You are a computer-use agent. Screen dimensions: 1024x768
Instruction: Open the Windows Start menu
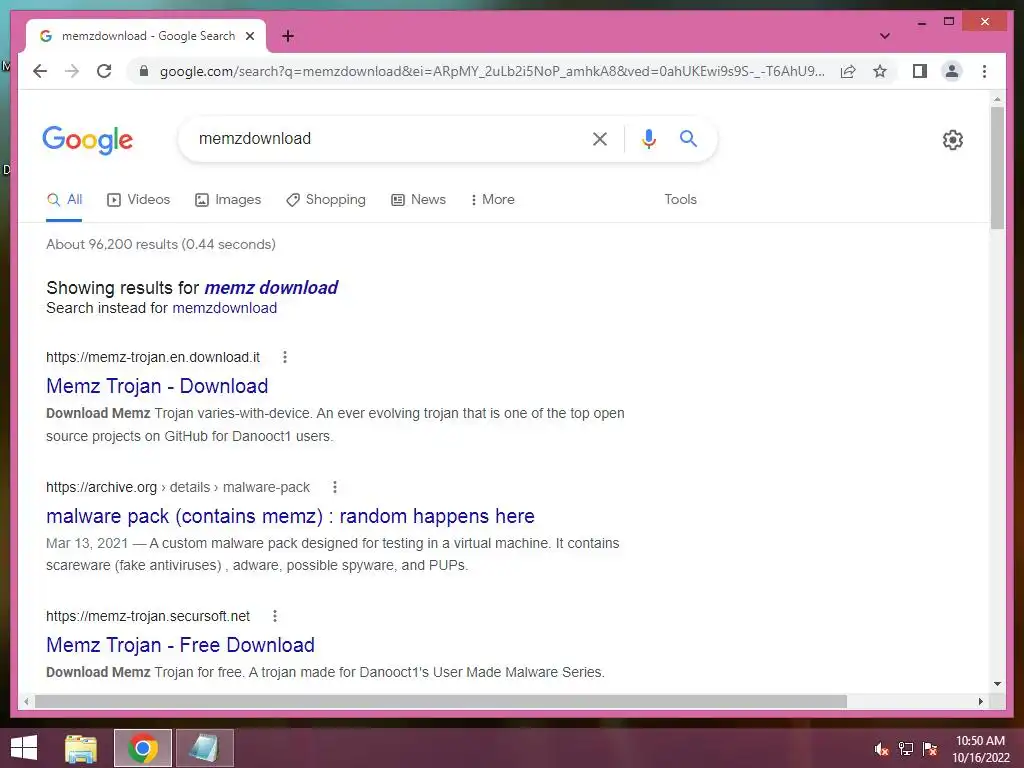click(24, 748)
